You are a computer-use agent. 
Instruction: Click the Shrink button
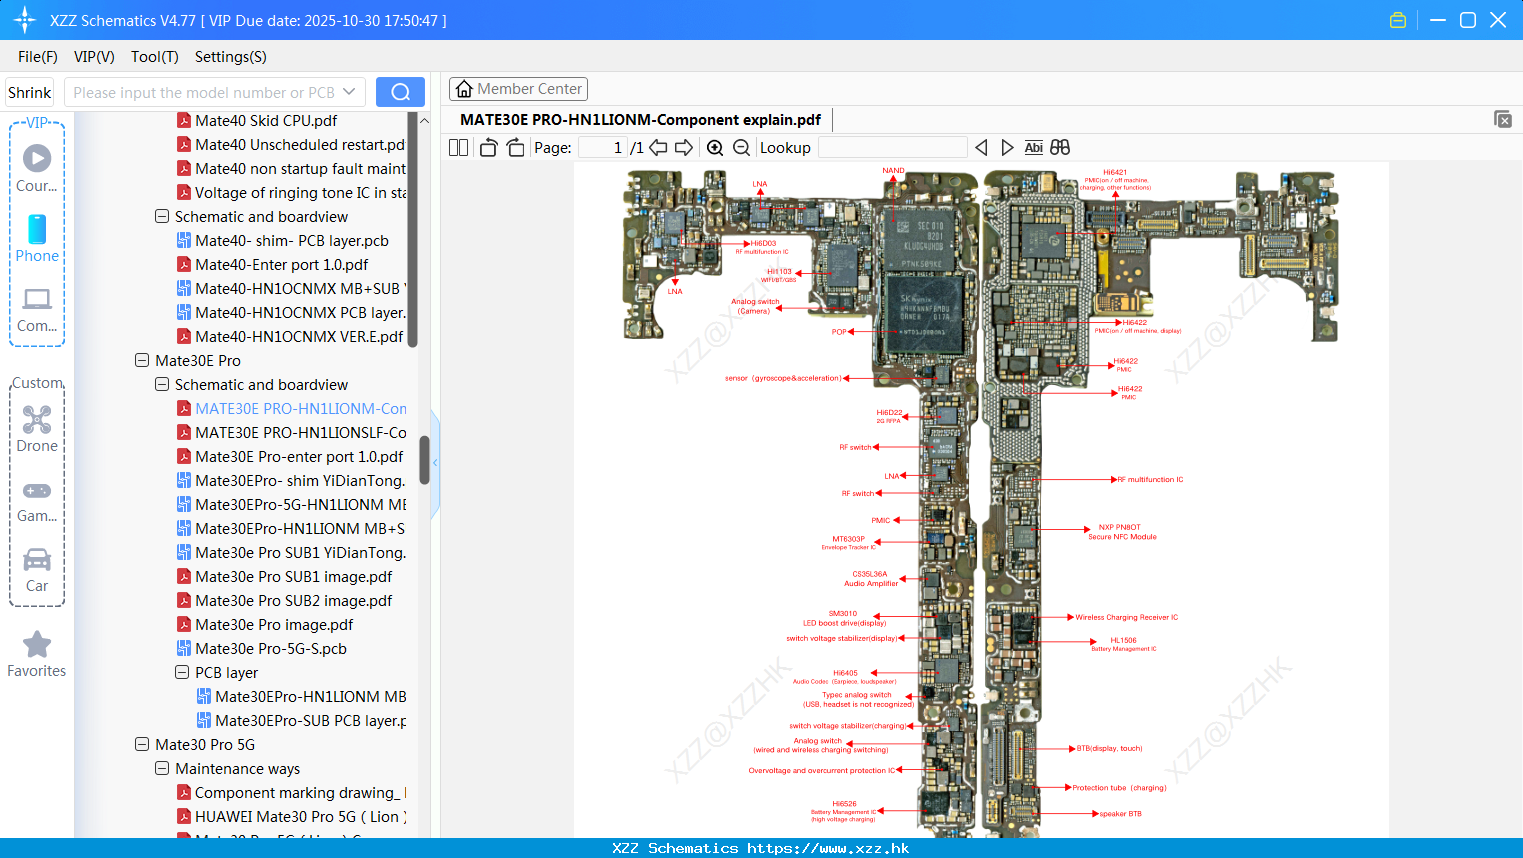[x=29, y=92]
